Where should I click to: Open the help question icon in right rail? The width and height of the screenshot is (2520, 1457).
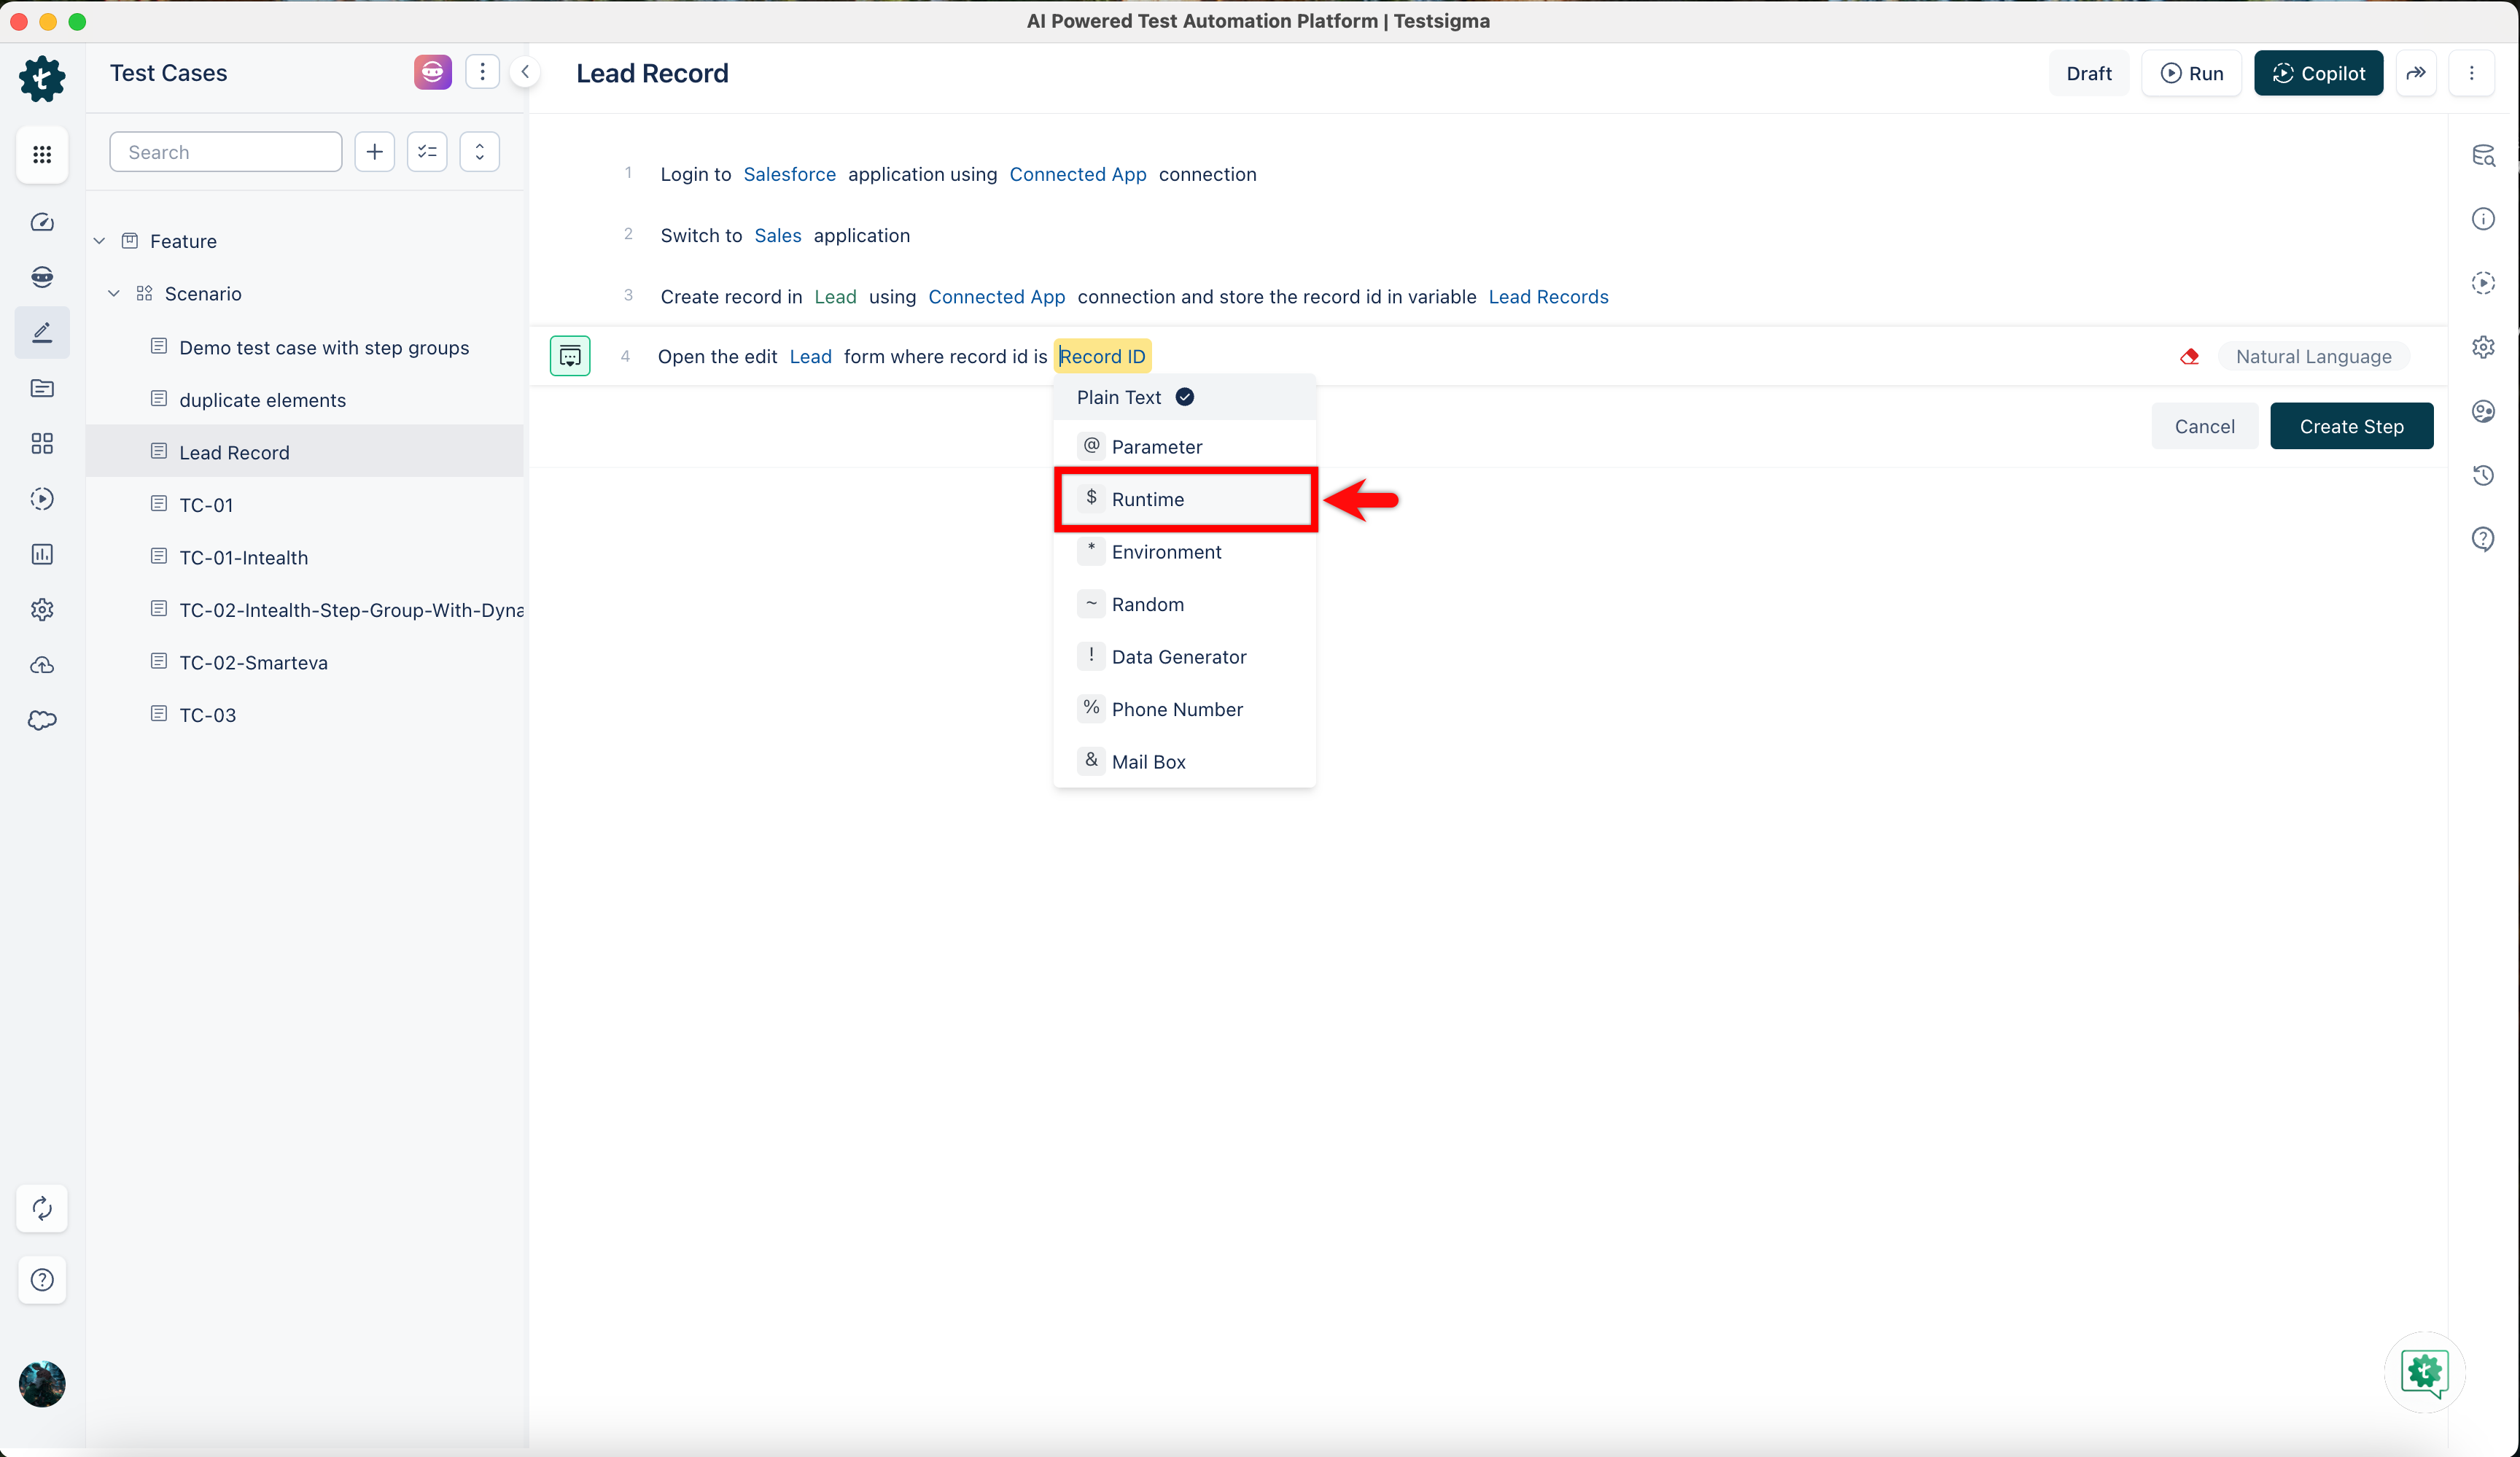(x=2483, y=539)
